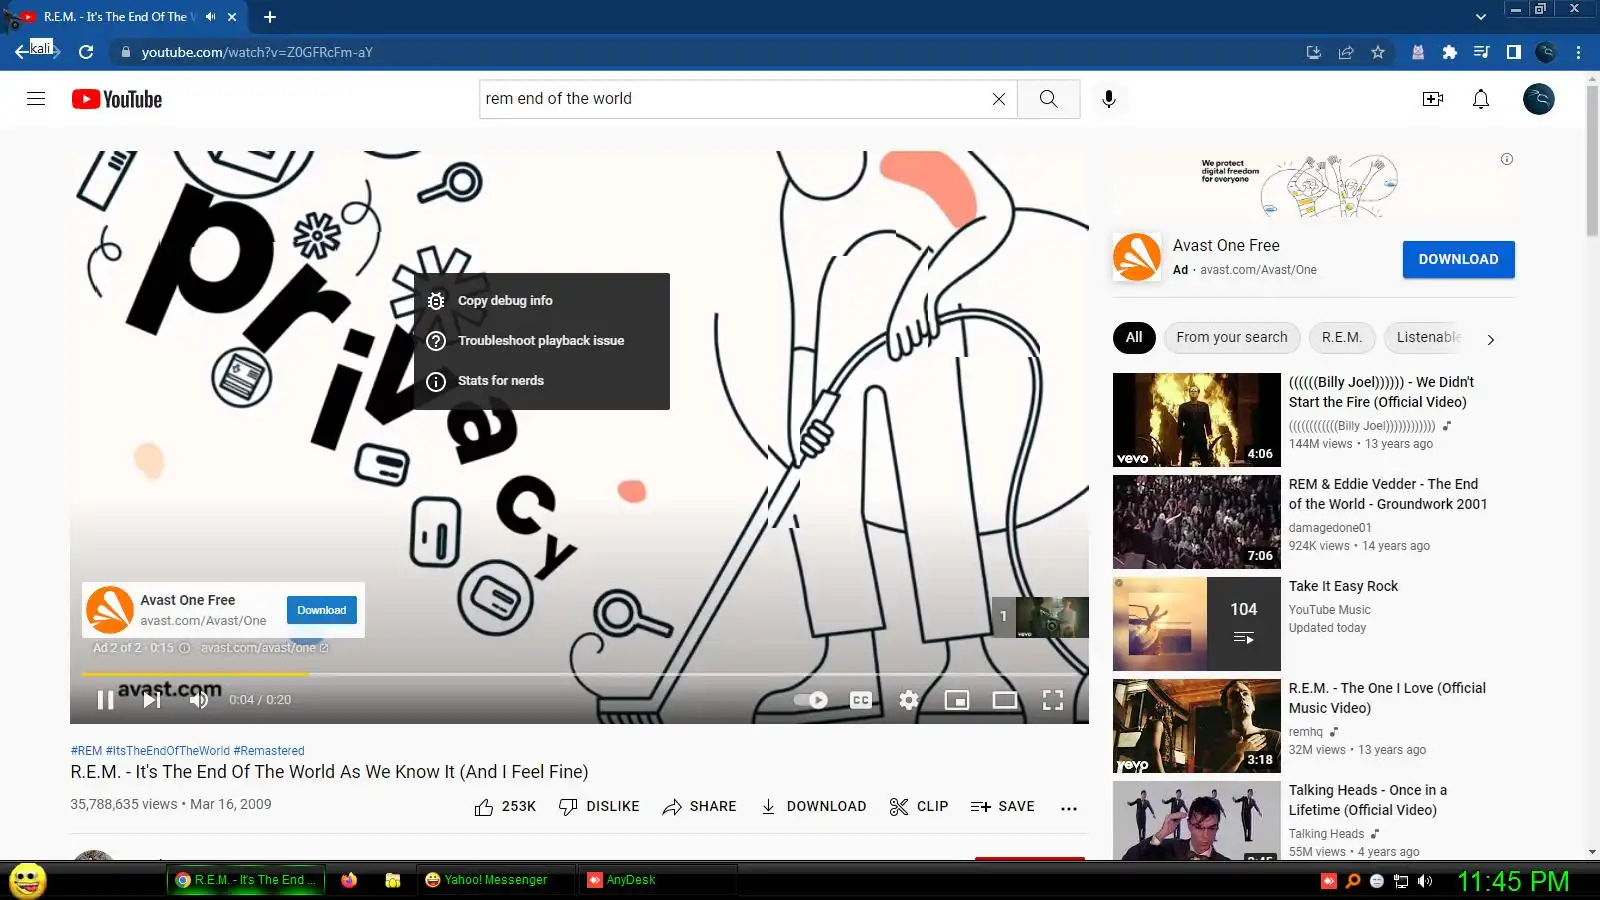This screenshot has height=900, width=1600.
Task: Enter full screen mode
Action: (1053, 700)
